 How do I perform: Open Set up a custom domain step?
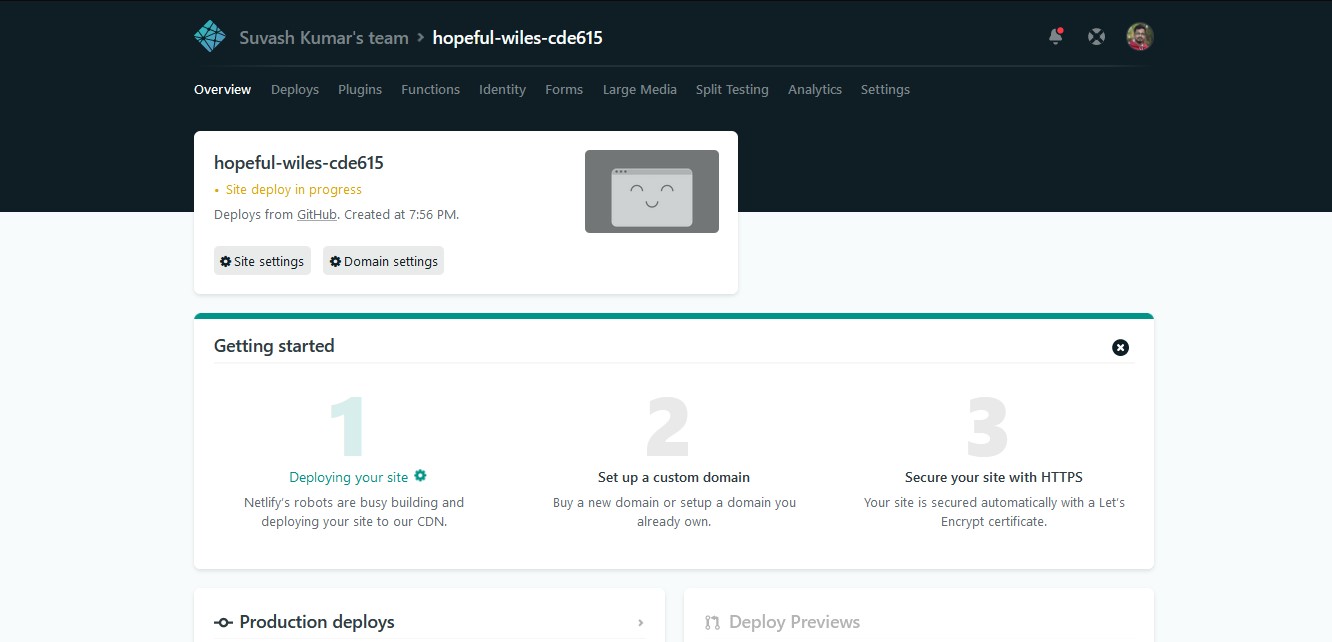[x=674, y=477]
